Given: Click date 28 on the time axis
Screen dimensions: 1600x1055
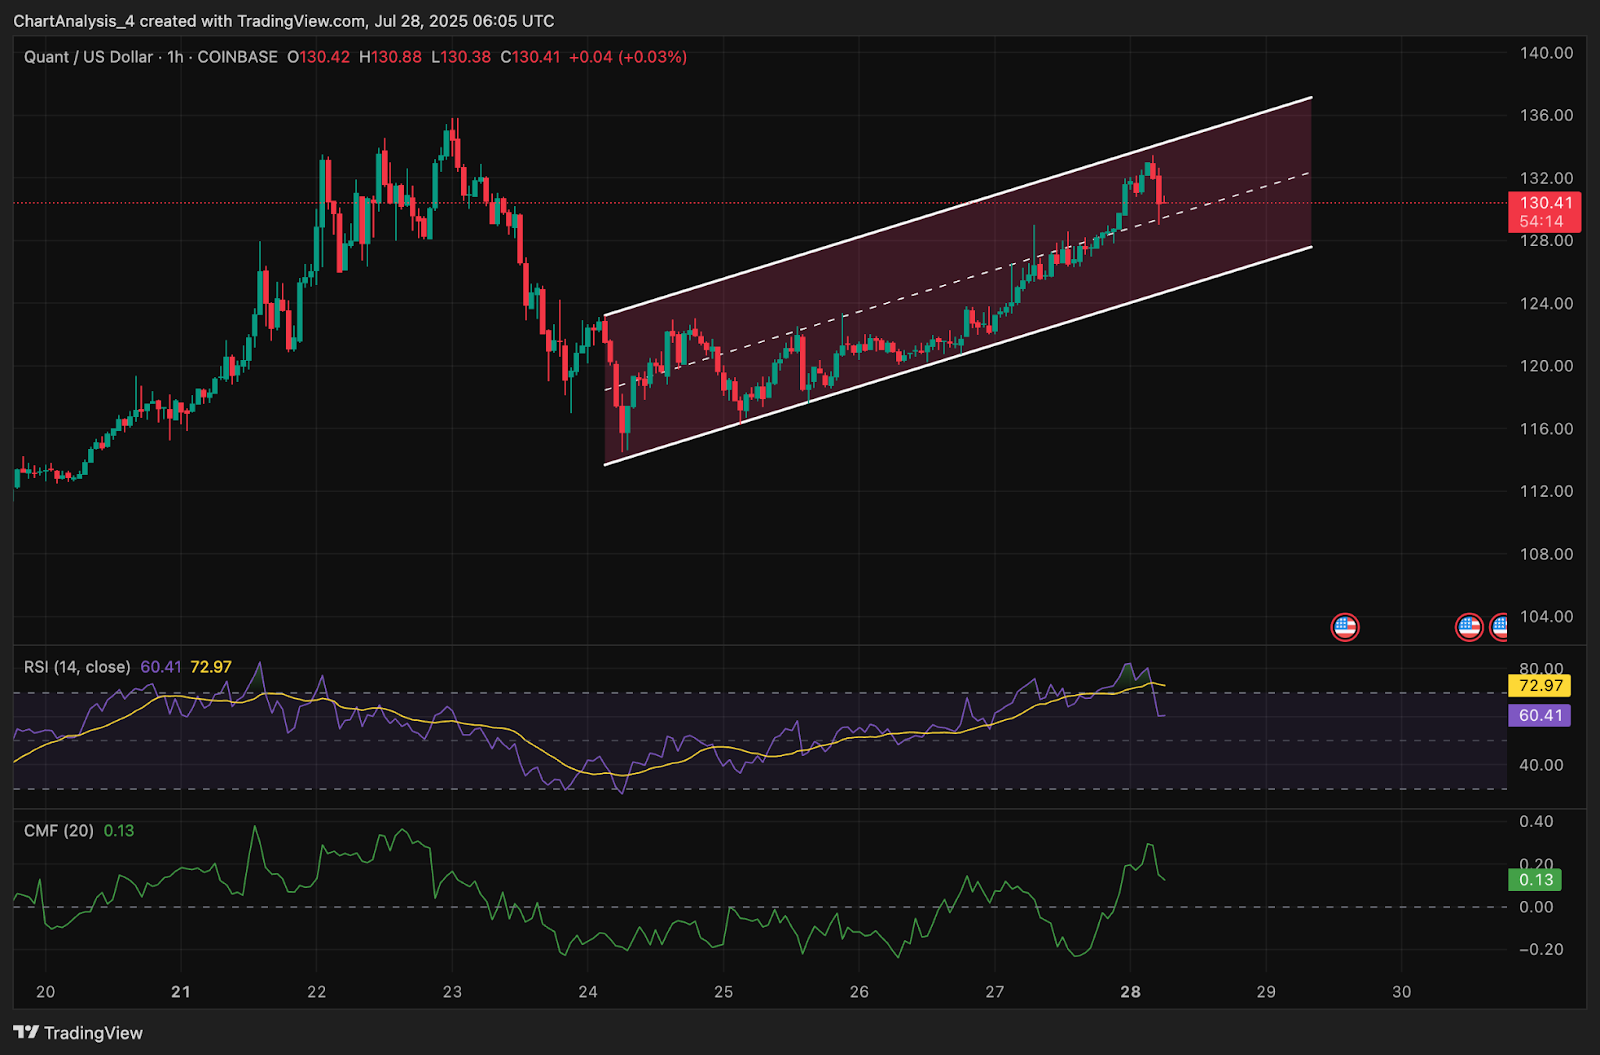Looking at the screenshot, I should [x=1130, y=992].
